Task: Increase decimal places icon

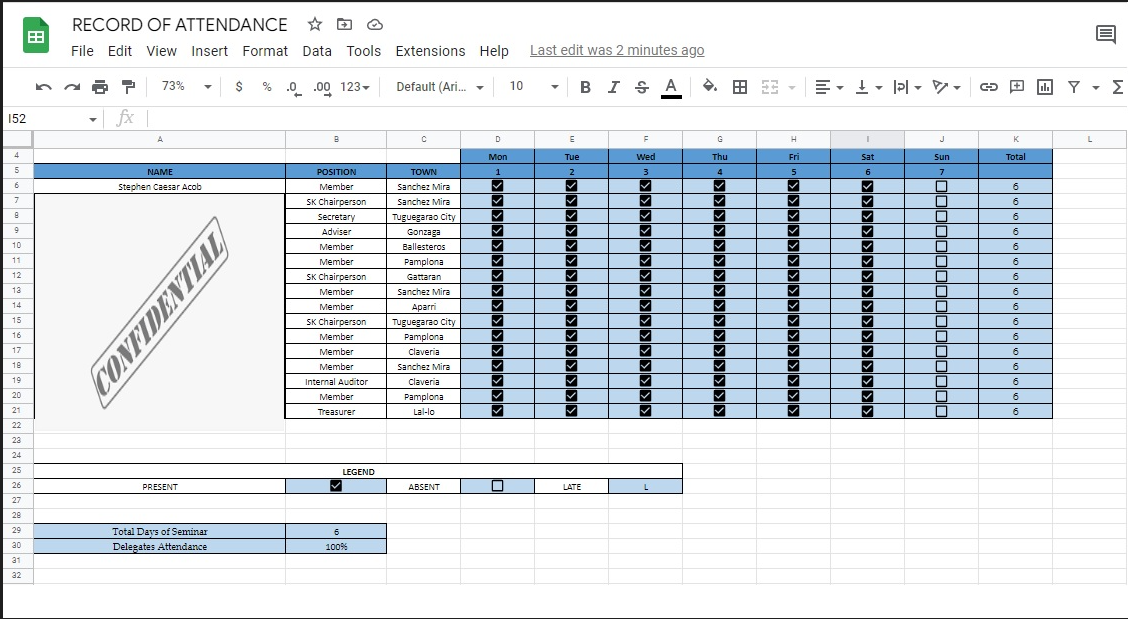Action: [322, 88]
